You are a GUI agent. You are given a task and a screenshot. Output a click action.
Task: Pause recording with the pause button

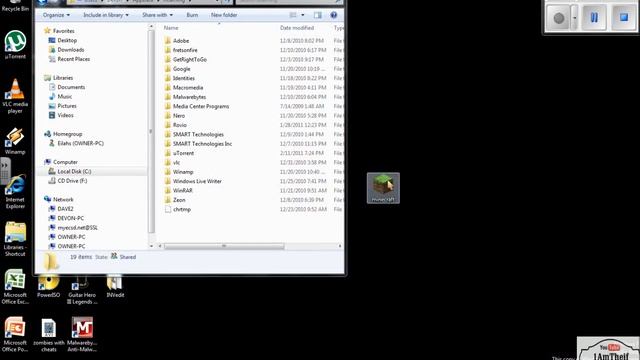pyautogui.click(x=594, y=18)
